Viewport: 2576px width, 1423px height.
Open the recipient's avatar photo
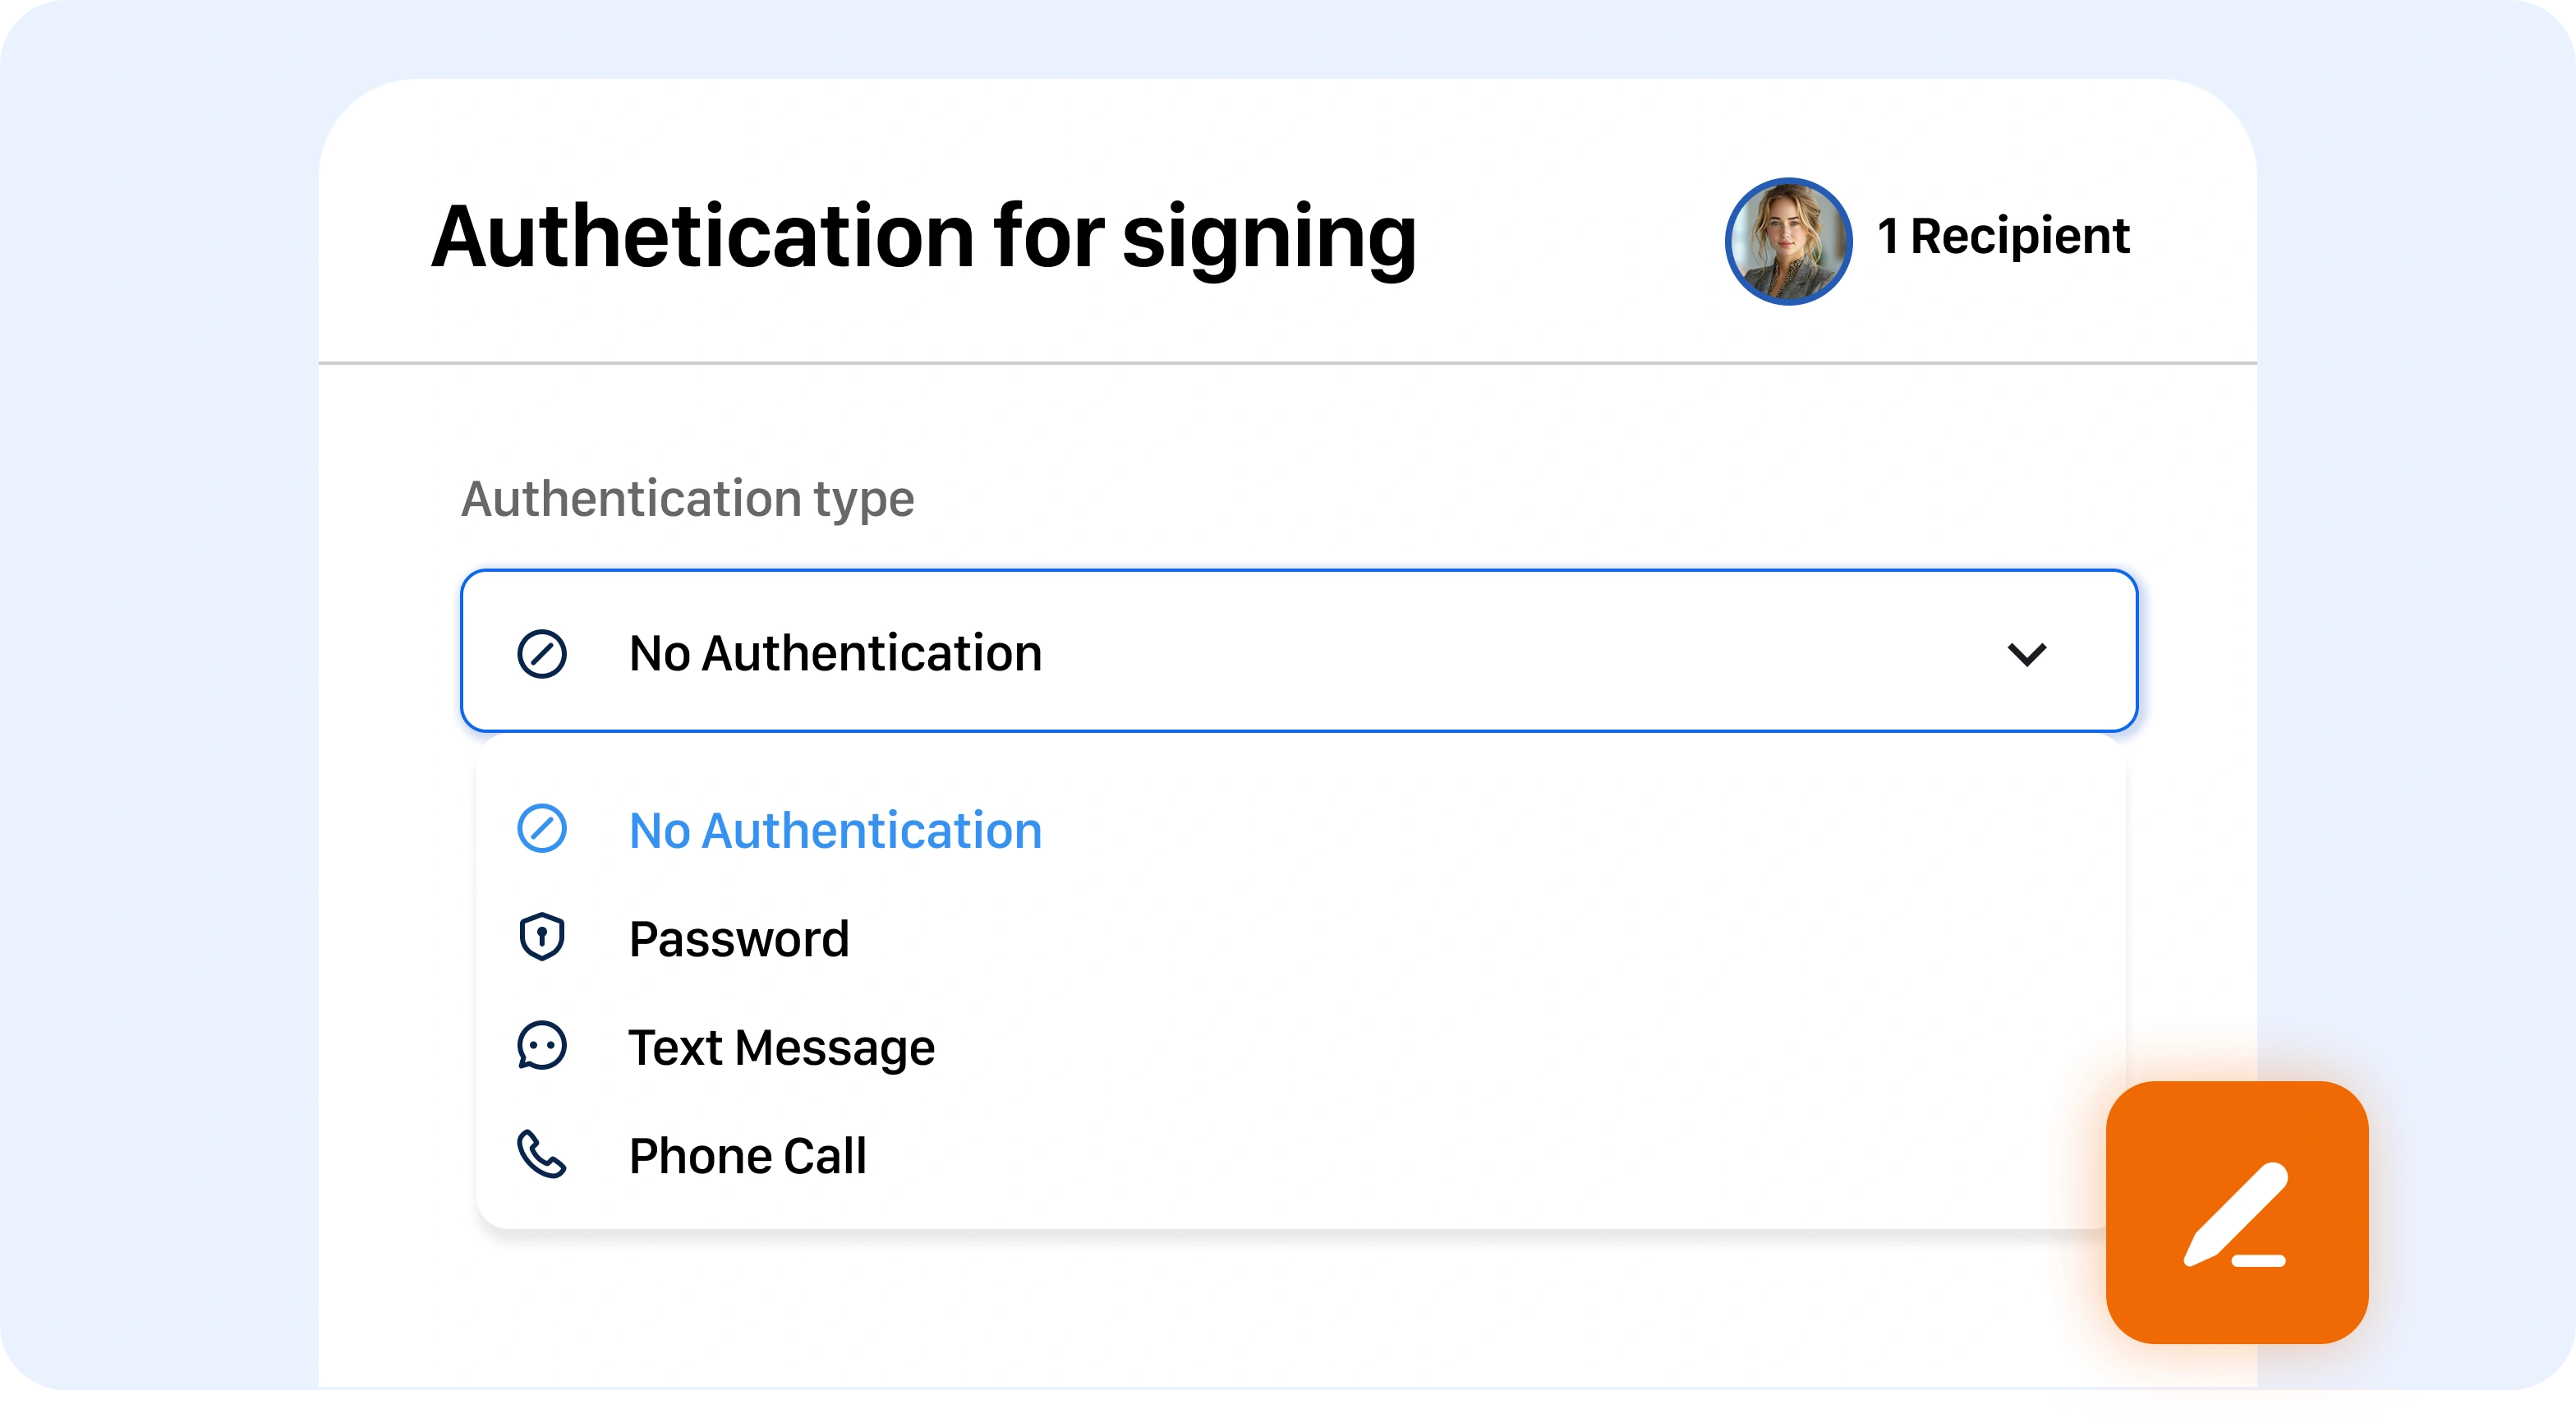(x=1788, y=241)
